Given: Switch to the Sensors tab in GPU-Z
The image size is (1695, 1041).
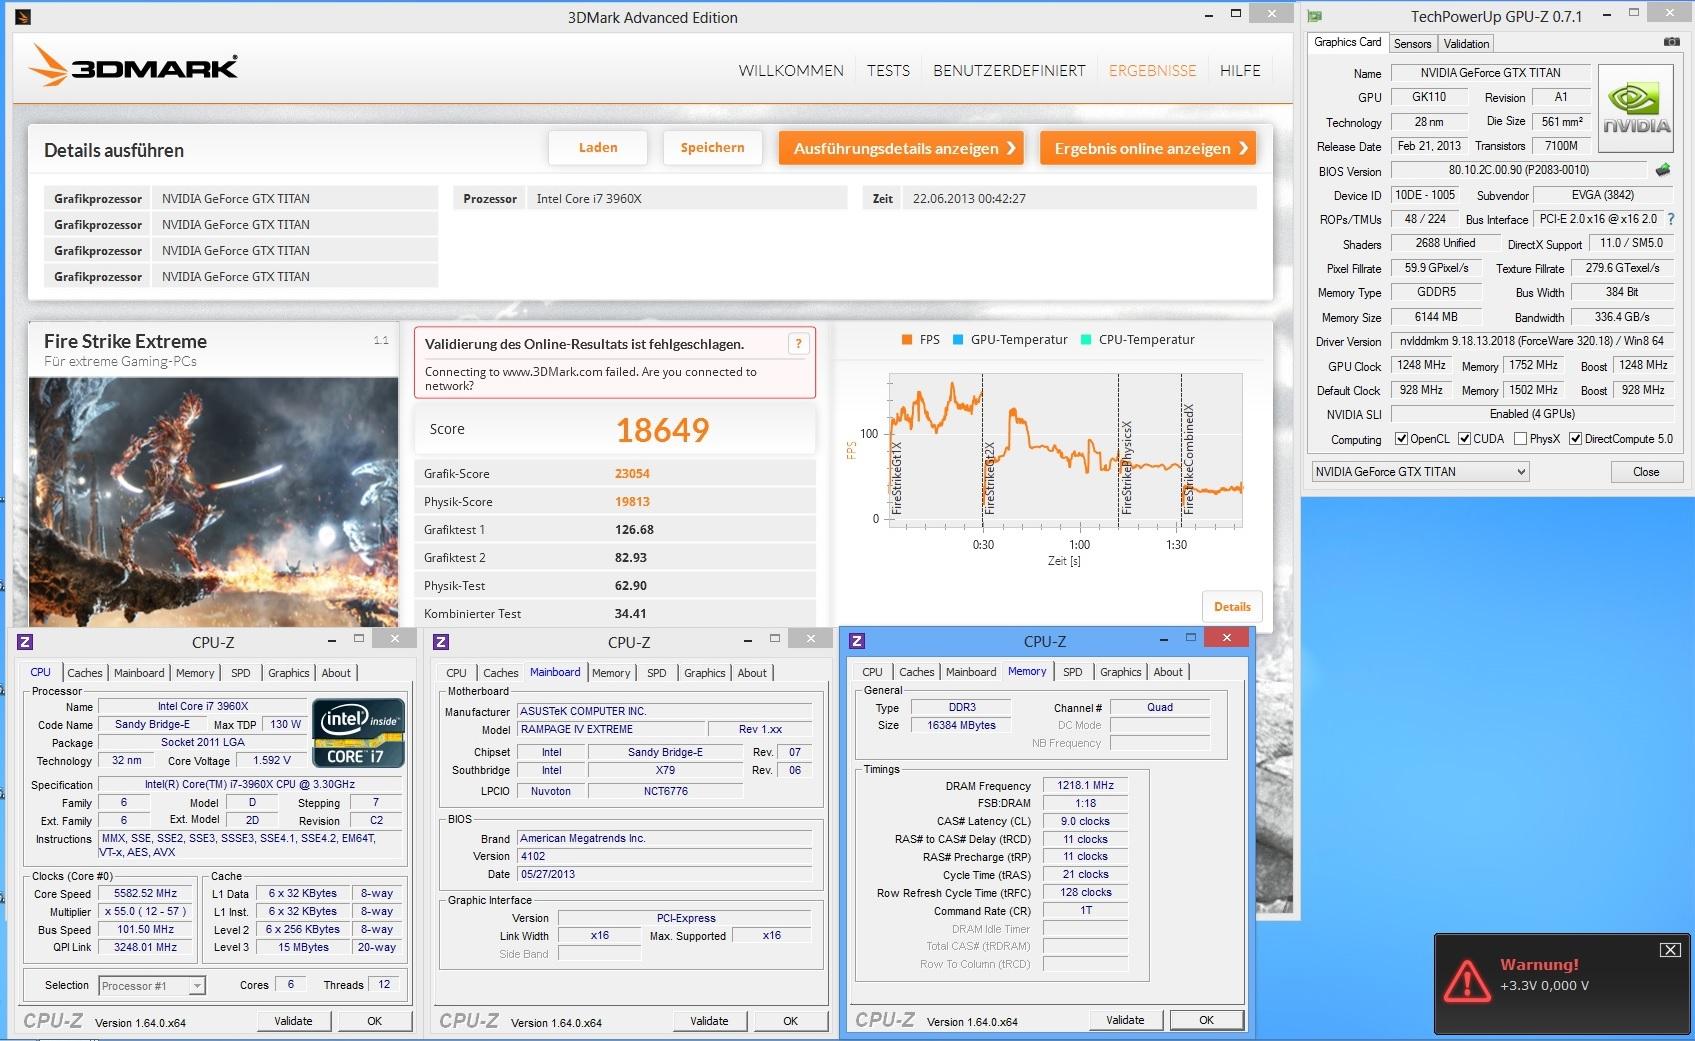Looking at the screenshot, I should [x=1412, y=44].
